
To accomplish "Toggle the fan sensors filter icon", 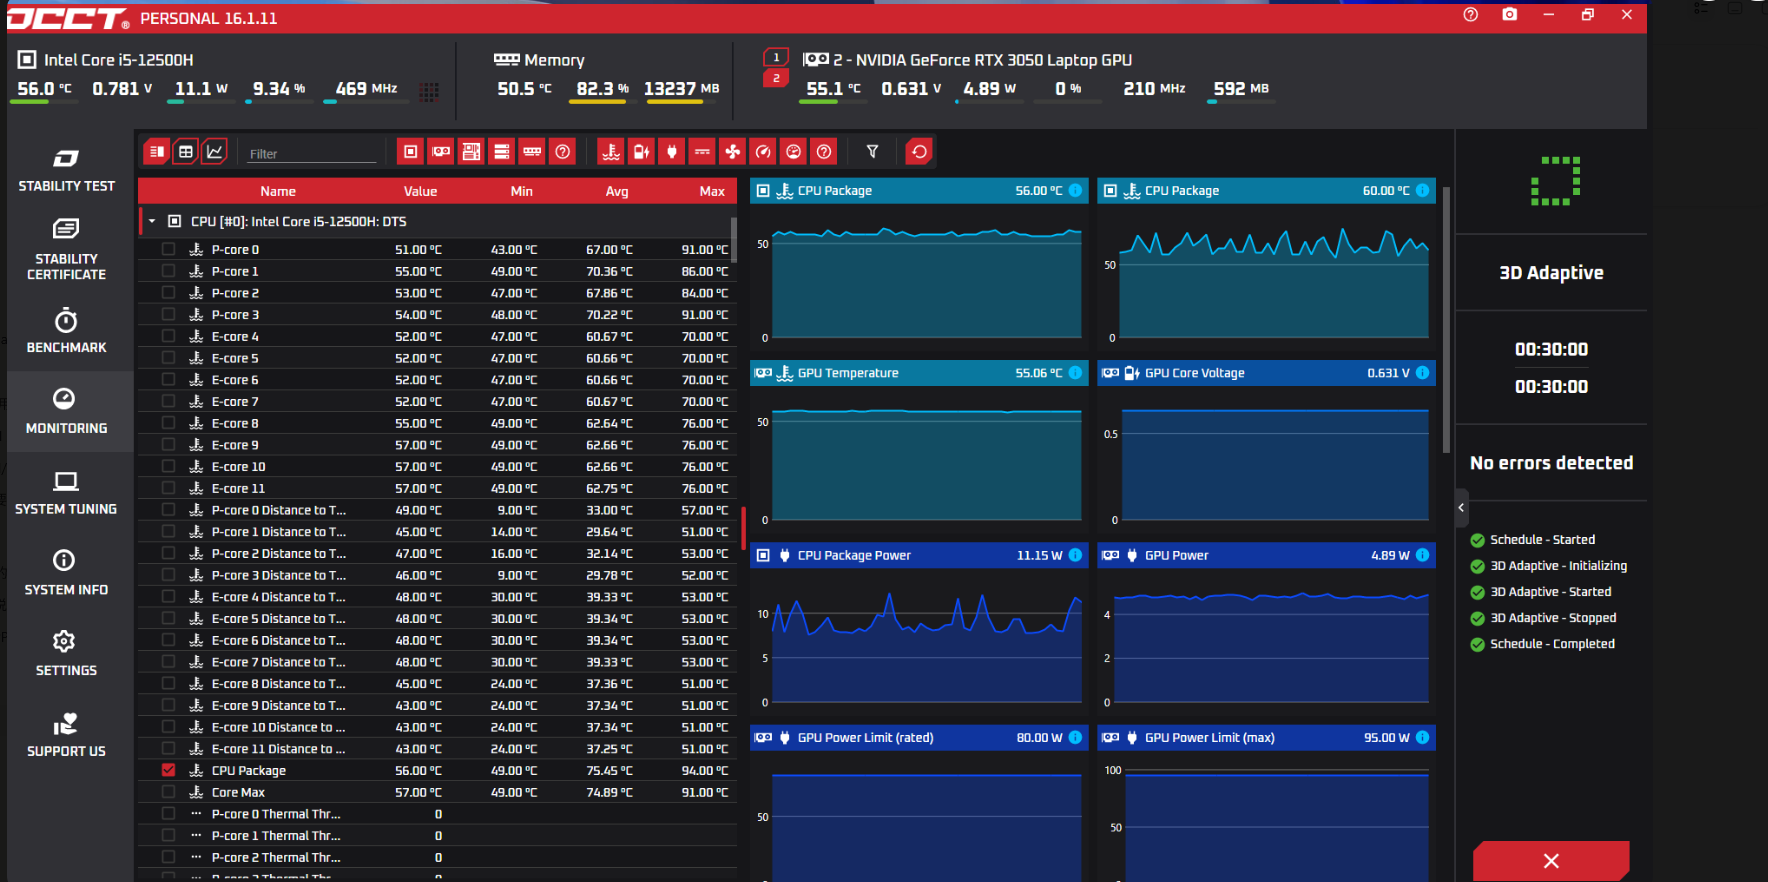I will (733, 152).
